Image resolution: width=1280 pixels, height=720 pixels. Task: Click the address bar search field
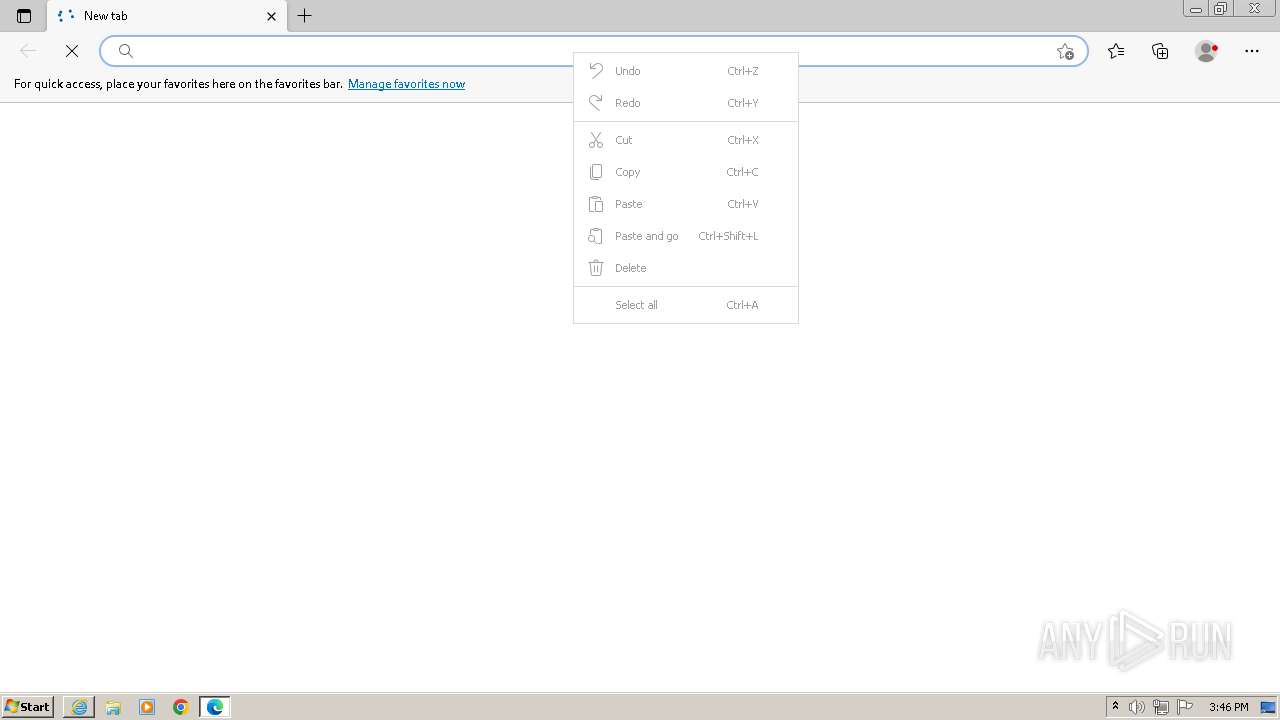(593, 51)
